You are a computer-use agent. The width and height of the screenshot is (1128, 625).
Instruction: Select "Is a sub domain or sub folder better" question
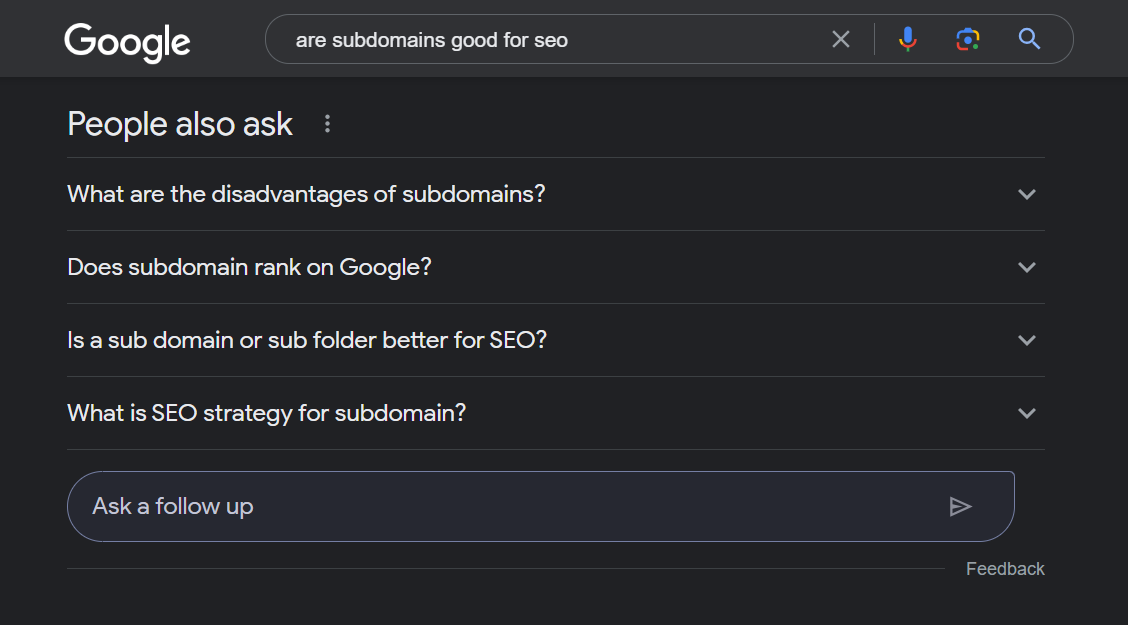307,340
